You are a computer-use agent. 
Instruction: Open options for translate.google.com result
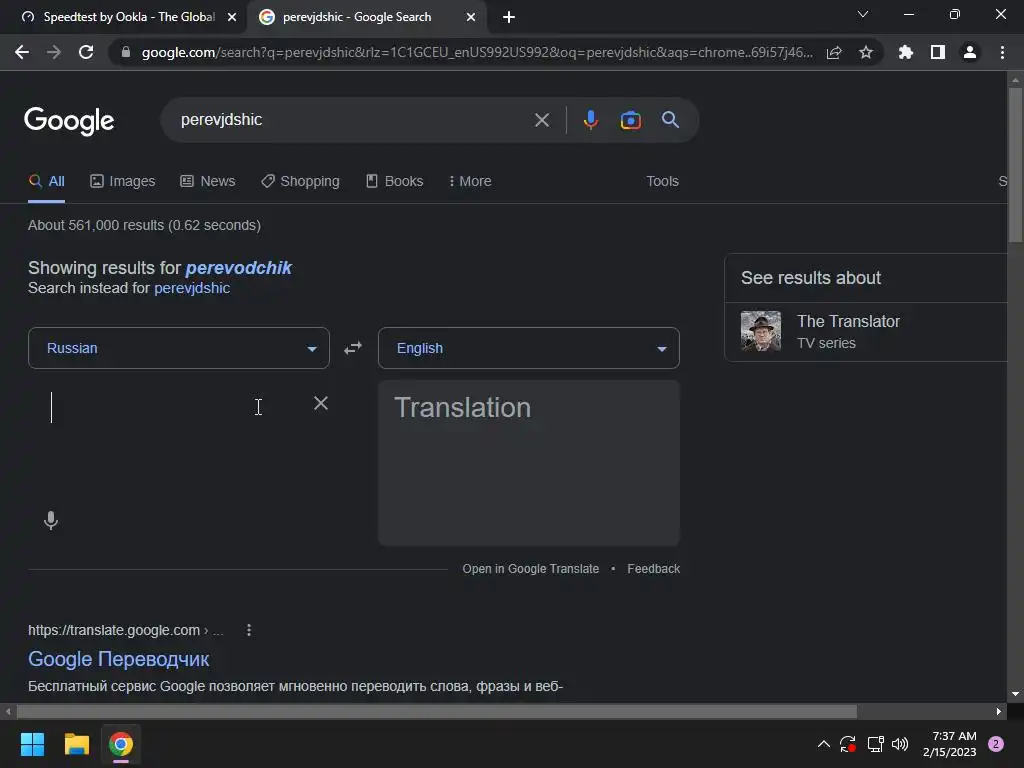coord(249,630)
